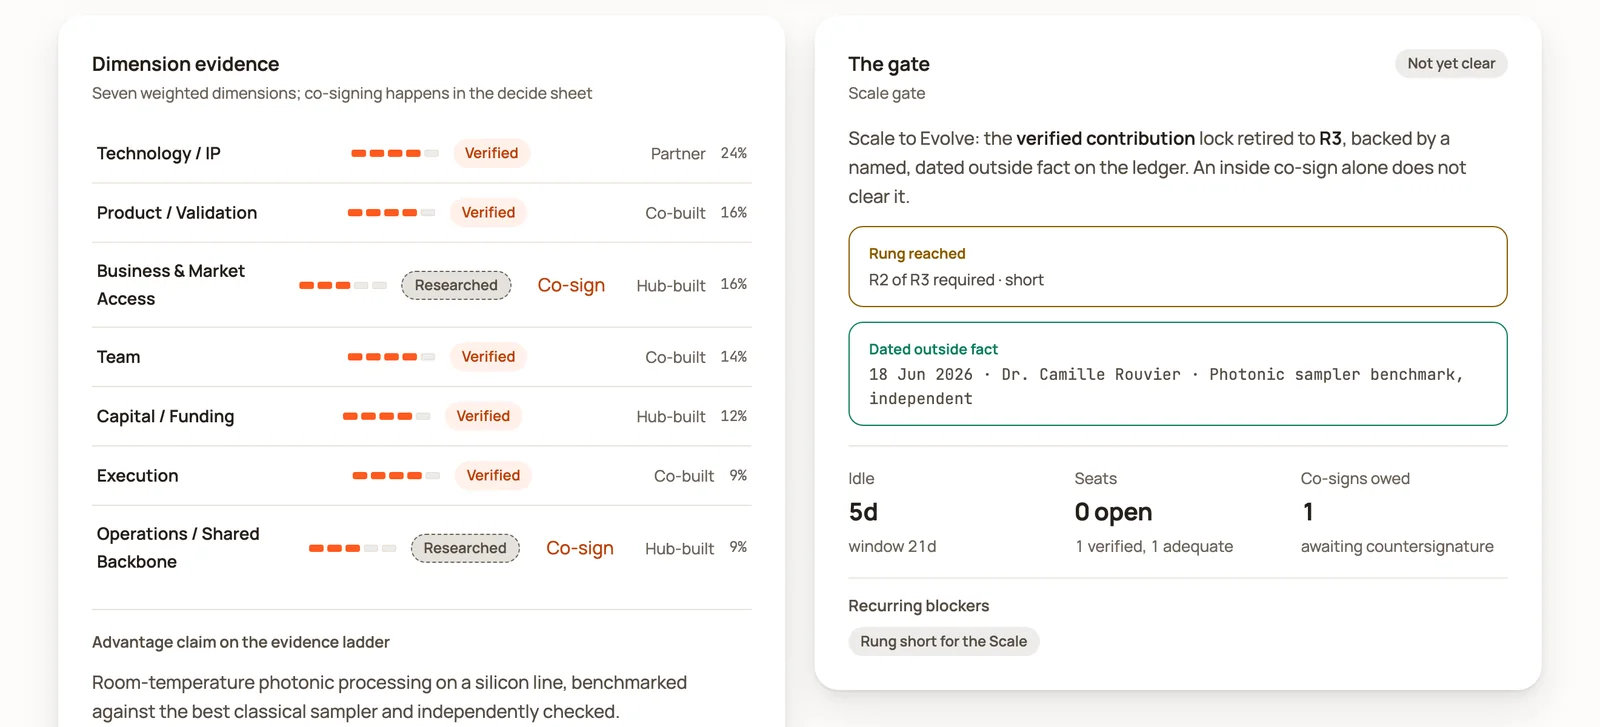Click the Not yet clear status pill
Image resolution: width=1600 pixels, height=727 pixels.
1451,63
